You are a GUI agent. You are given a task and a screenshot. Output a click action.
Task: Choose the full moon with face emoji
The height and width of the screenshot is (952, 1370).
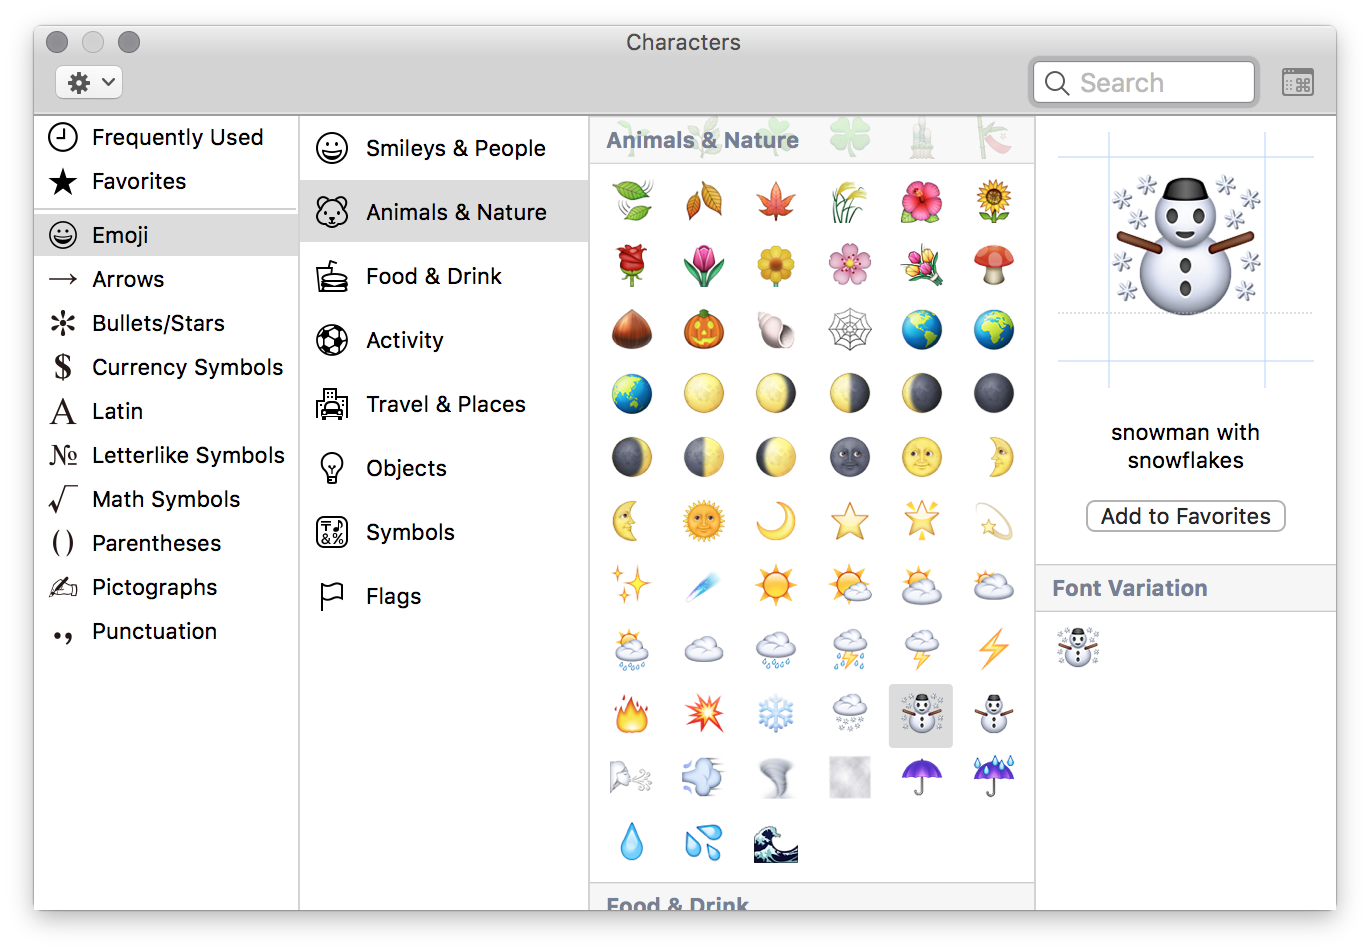tap(921, 457)
